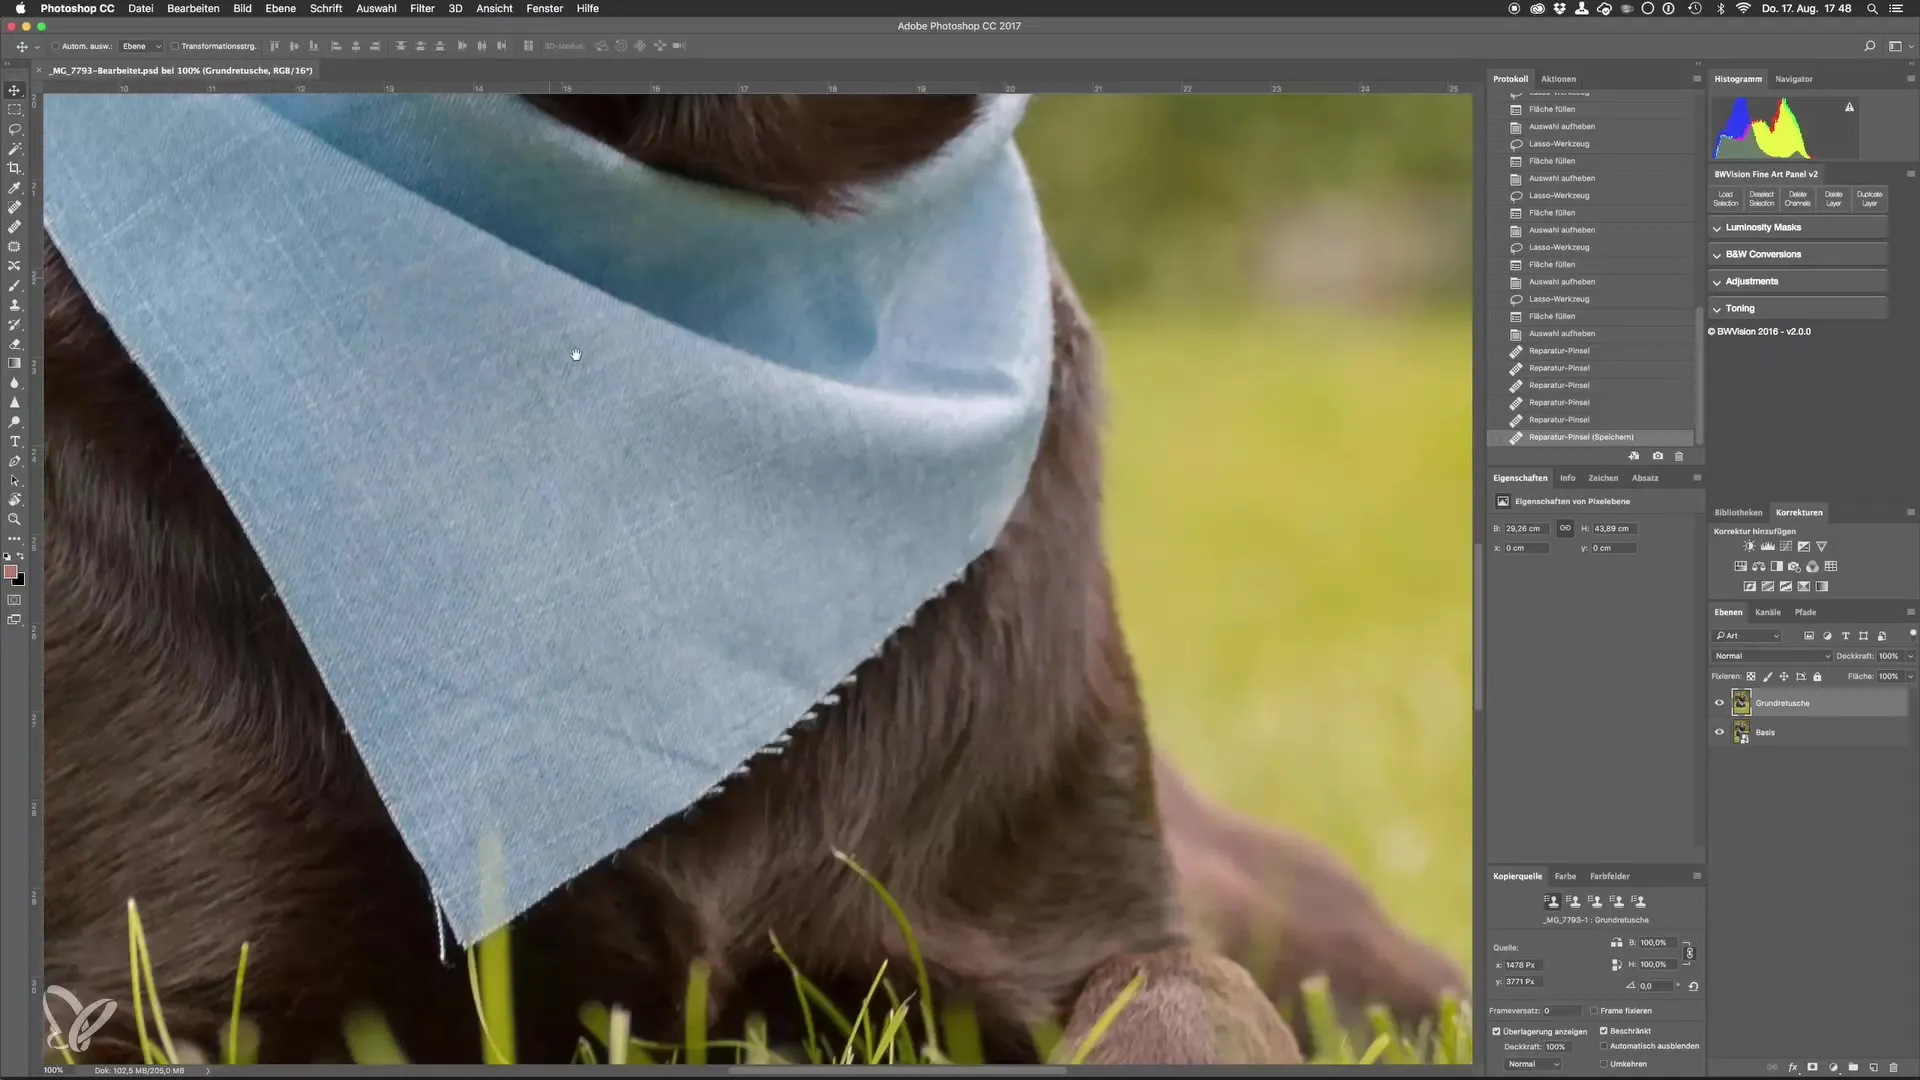Switch to the Aktionen tab

pyautogui.click(x=1558, y=79)
